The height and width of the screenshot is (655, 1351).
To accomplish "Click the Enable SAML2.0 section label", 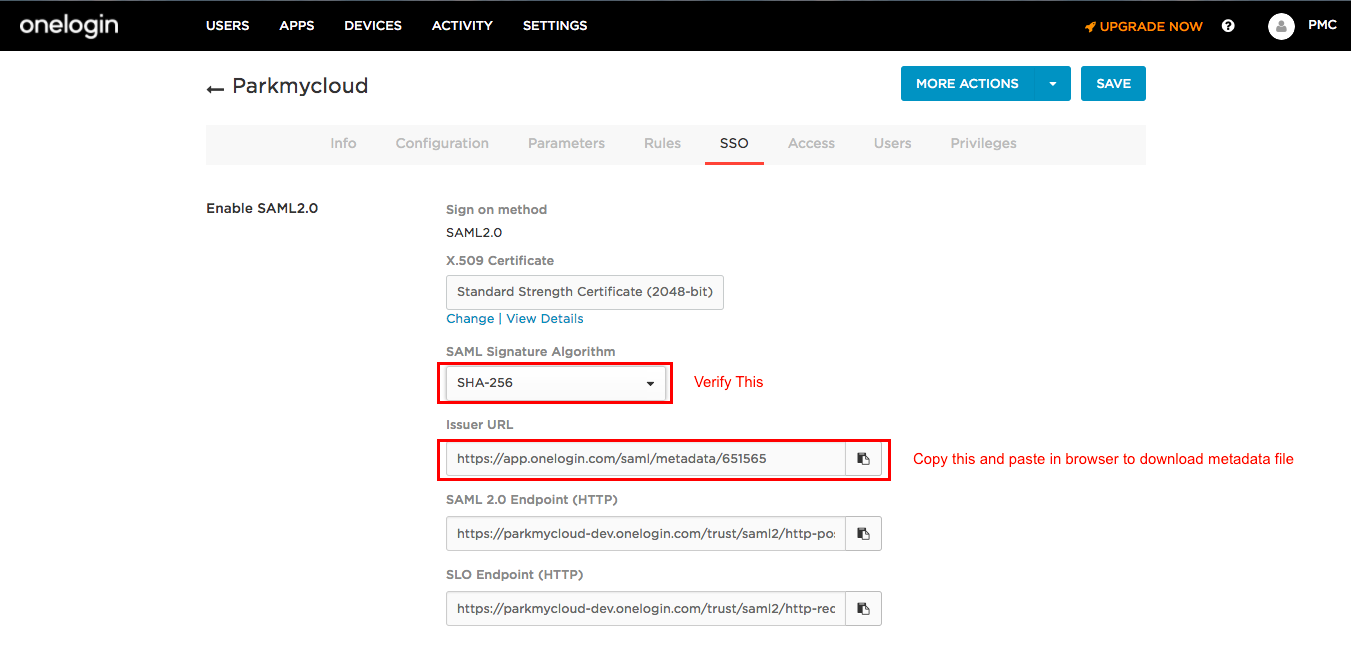I will pos(262,208).
